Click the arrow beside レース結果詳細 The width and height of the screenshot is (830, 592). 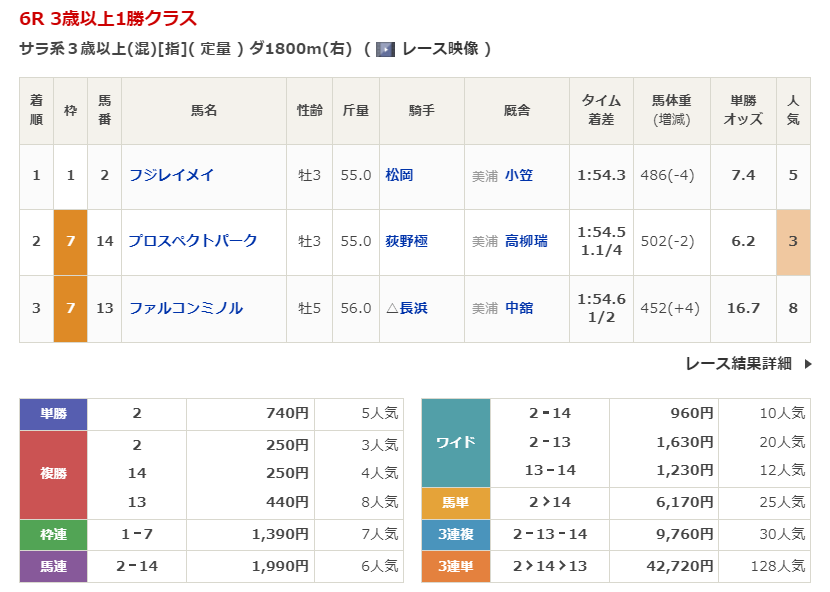(x=808, y=364)
